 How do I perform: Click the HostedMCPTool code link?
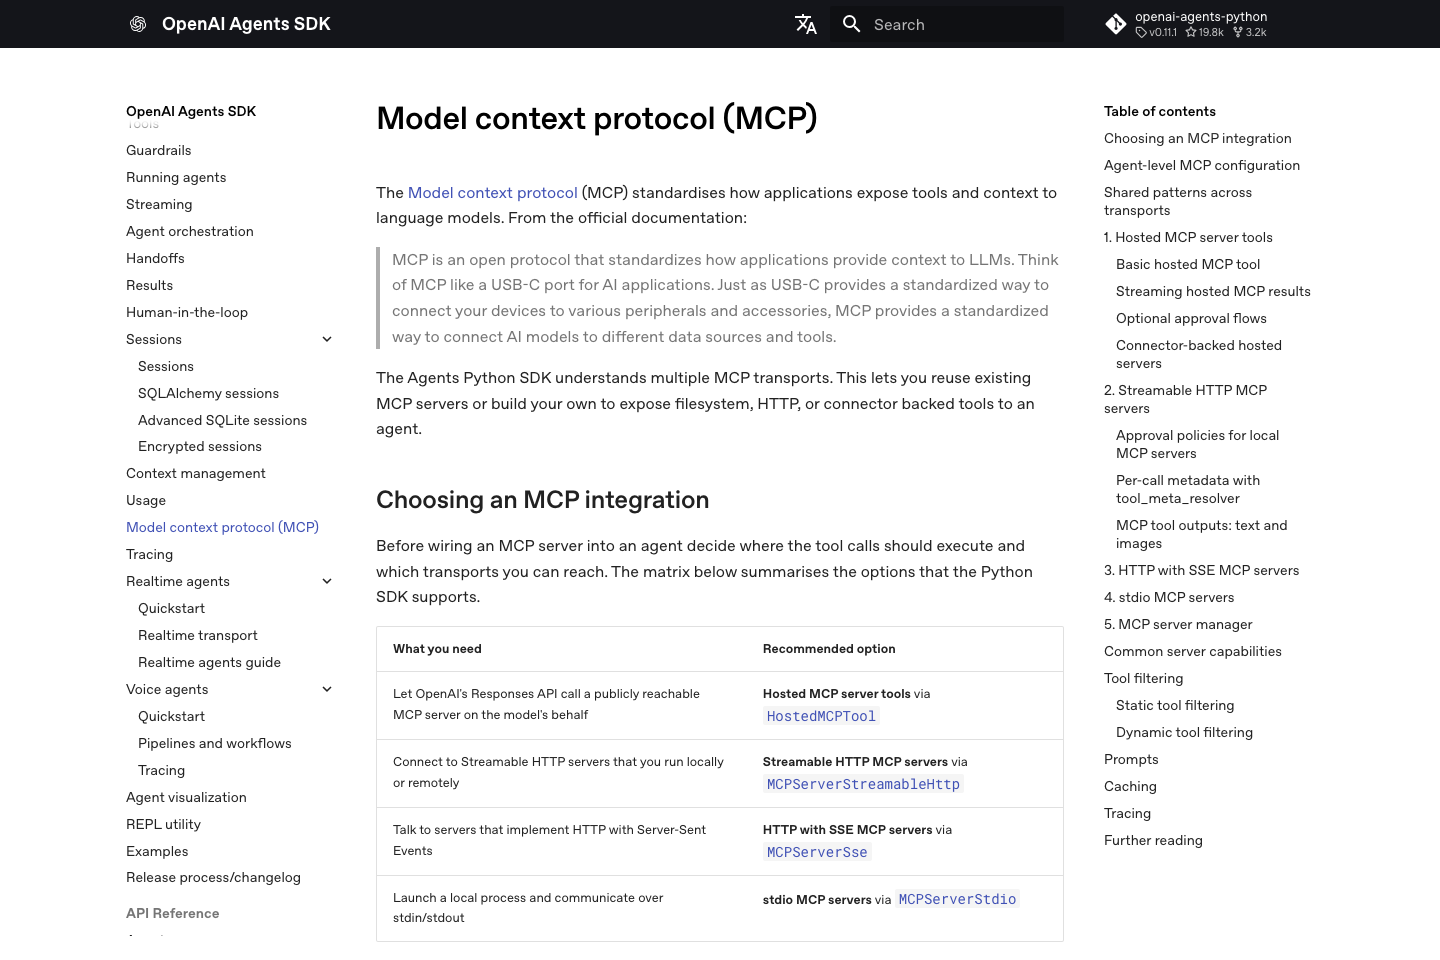(821, 716)
